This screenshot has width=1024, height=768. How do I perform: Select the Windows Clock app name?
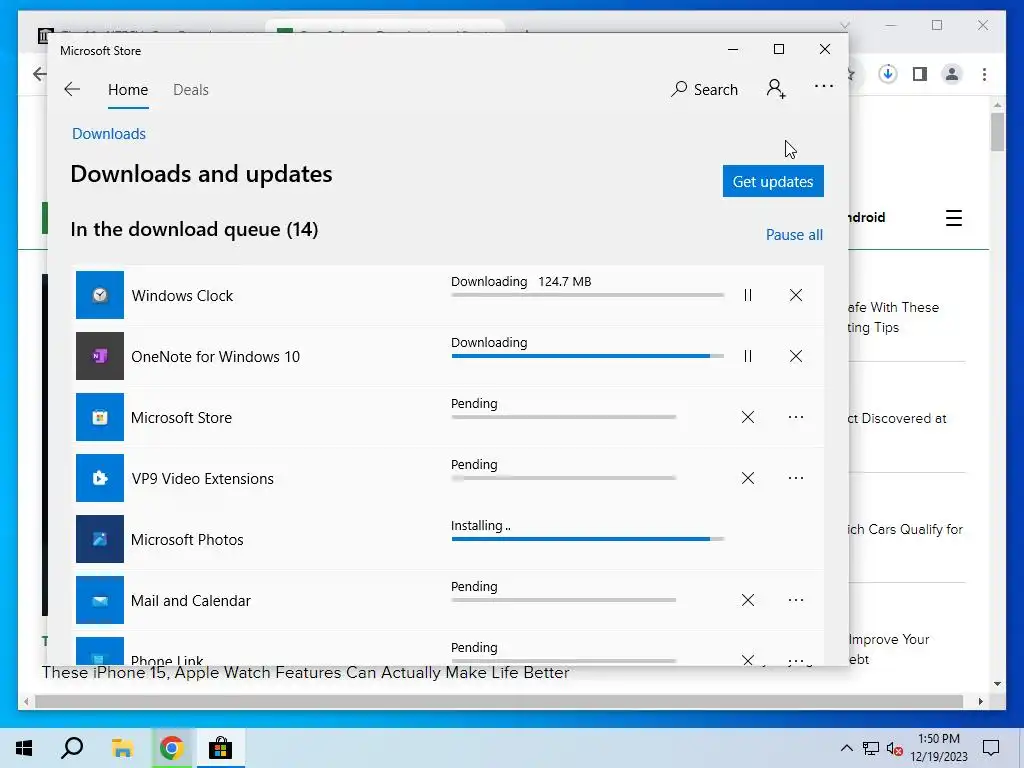point(182,296)
